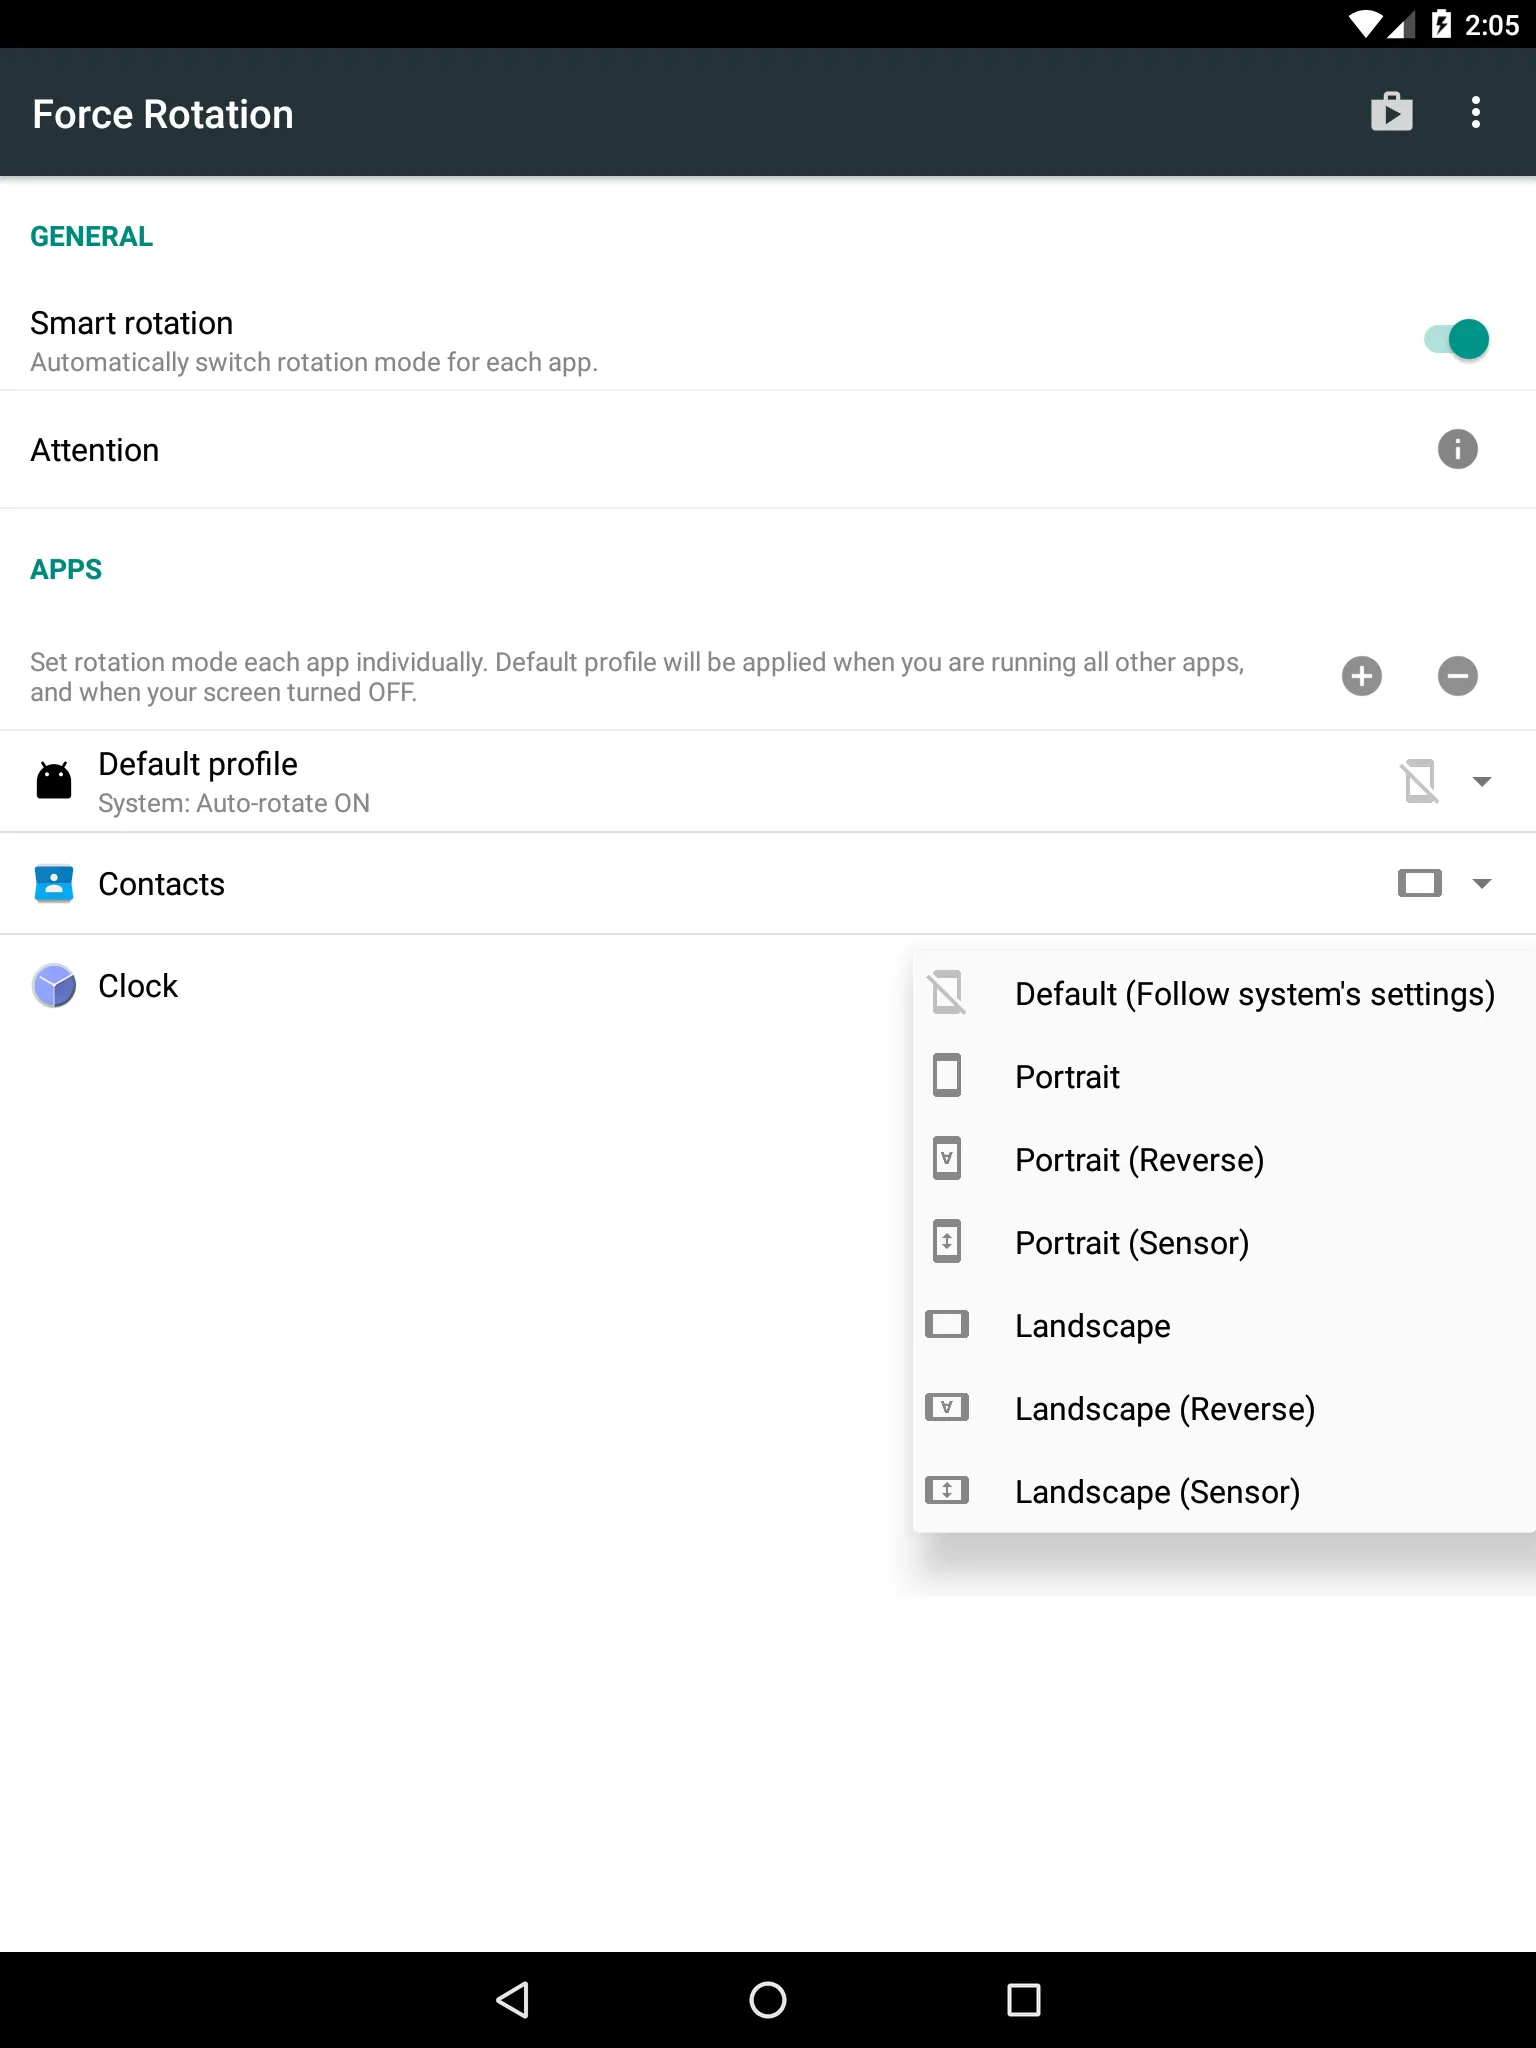
Task: Open the Attention row
Action: [768, 450]
